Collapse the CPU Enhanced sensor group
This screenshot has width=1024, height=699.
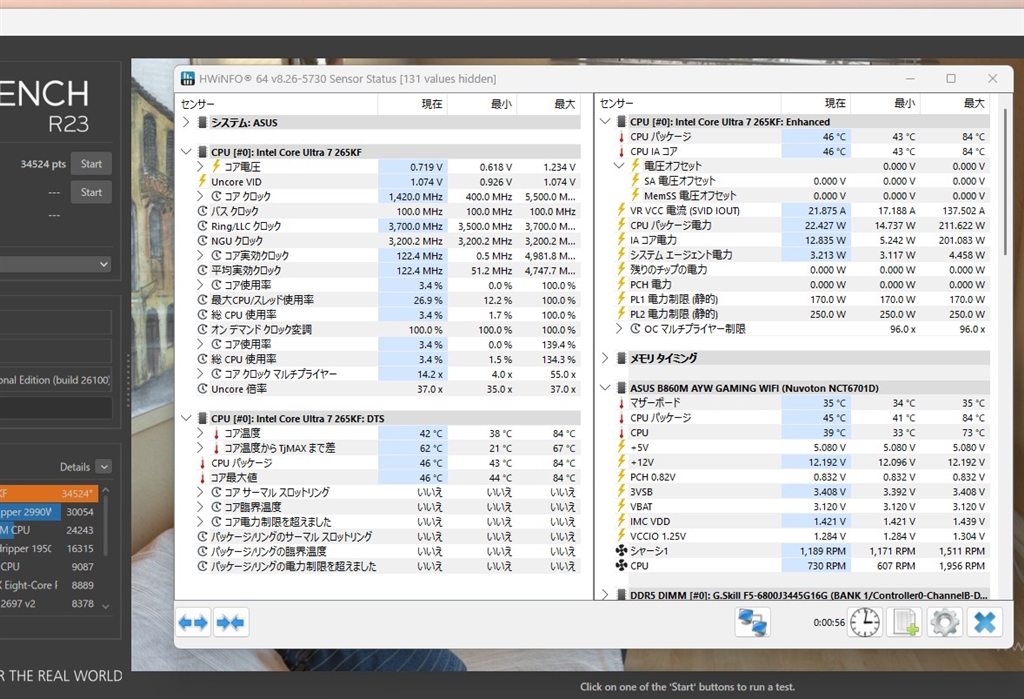[605, 122]
